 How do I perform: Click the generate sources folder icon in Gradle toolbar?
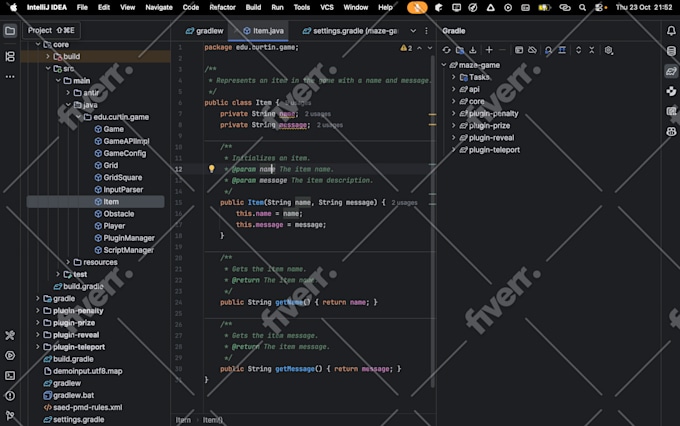coord(460,50)
